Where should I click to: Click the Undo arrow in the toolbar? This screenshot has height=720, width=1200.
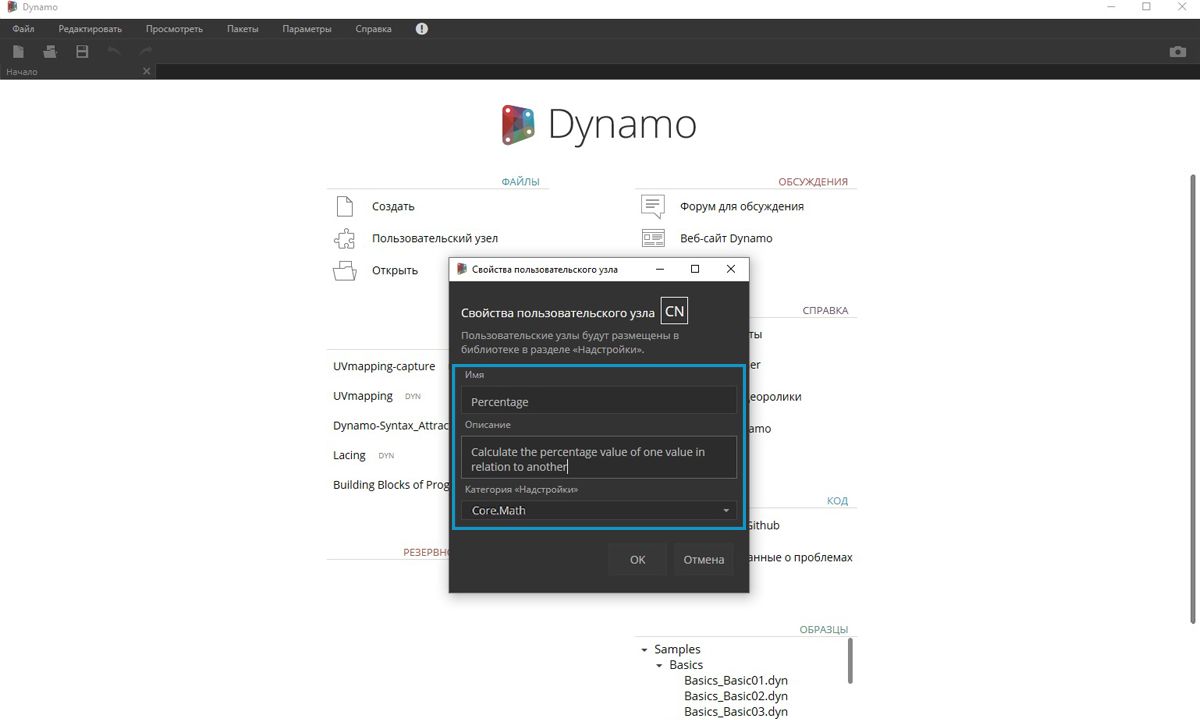coord(114,51)
